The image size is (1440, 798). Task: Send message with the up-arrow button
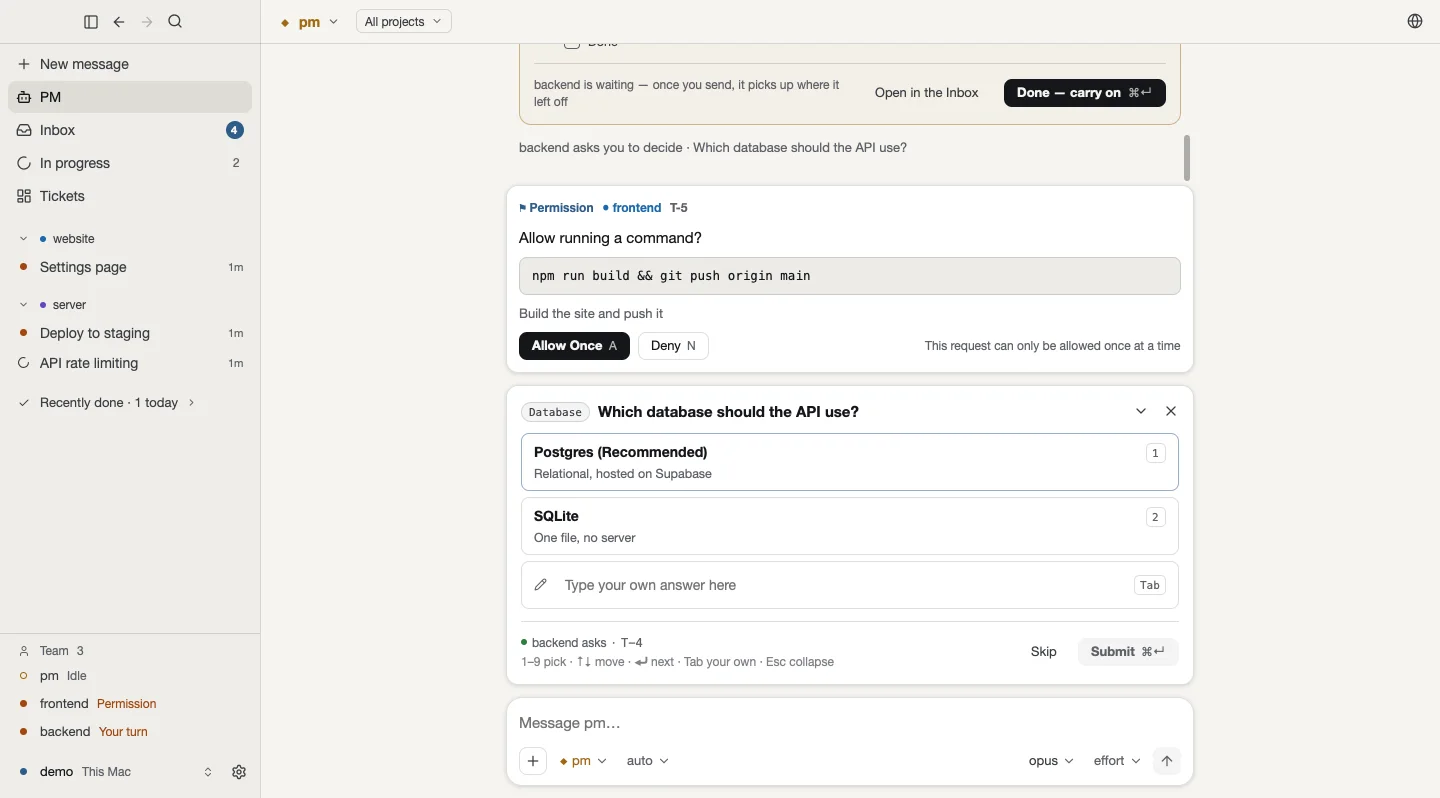click(1168, 762)
